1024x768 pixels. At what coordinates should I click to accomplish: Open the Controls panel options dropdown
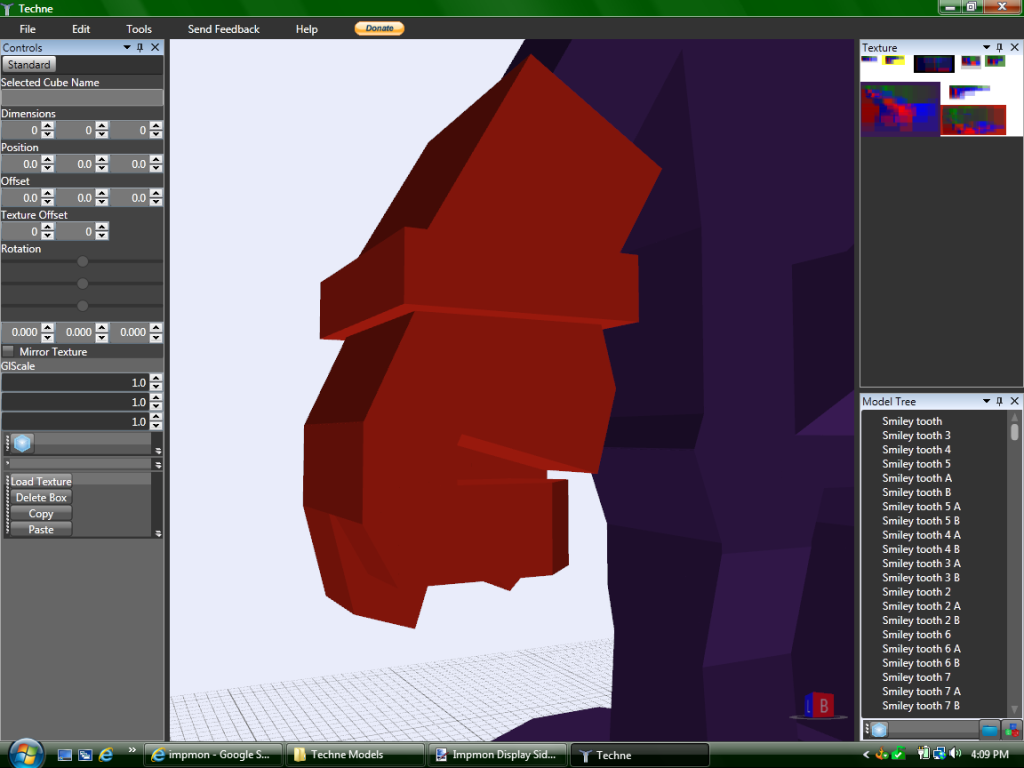click(x=127, y=48)
